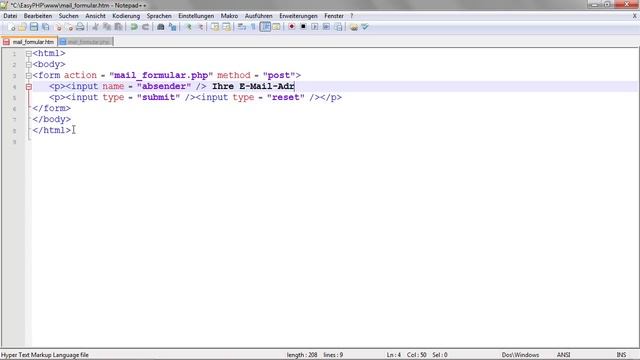The width and height of the screenshot is (640, 360).
Task: Open the Bearbeiten menu
Action: (38, 16)
